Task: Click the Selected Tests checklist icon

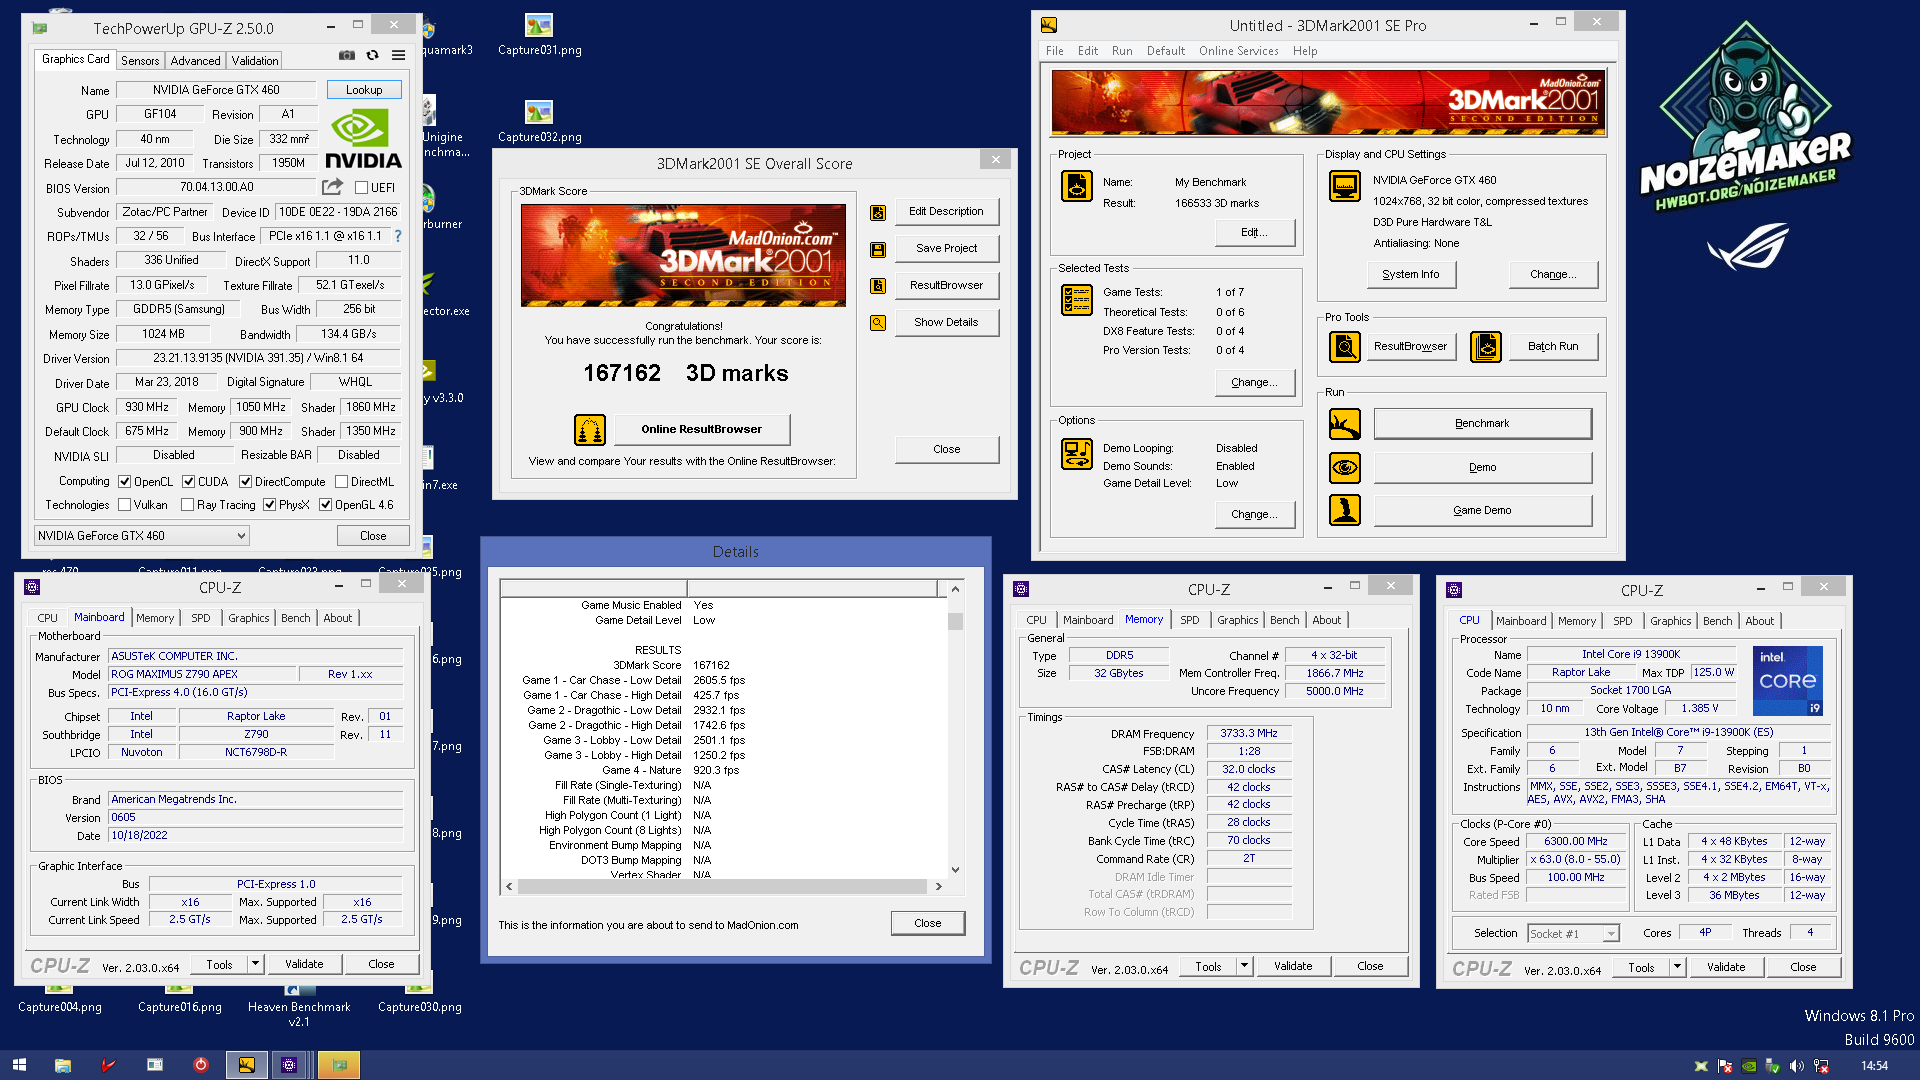Action: pyautogui.click(x=1077, y=299)
